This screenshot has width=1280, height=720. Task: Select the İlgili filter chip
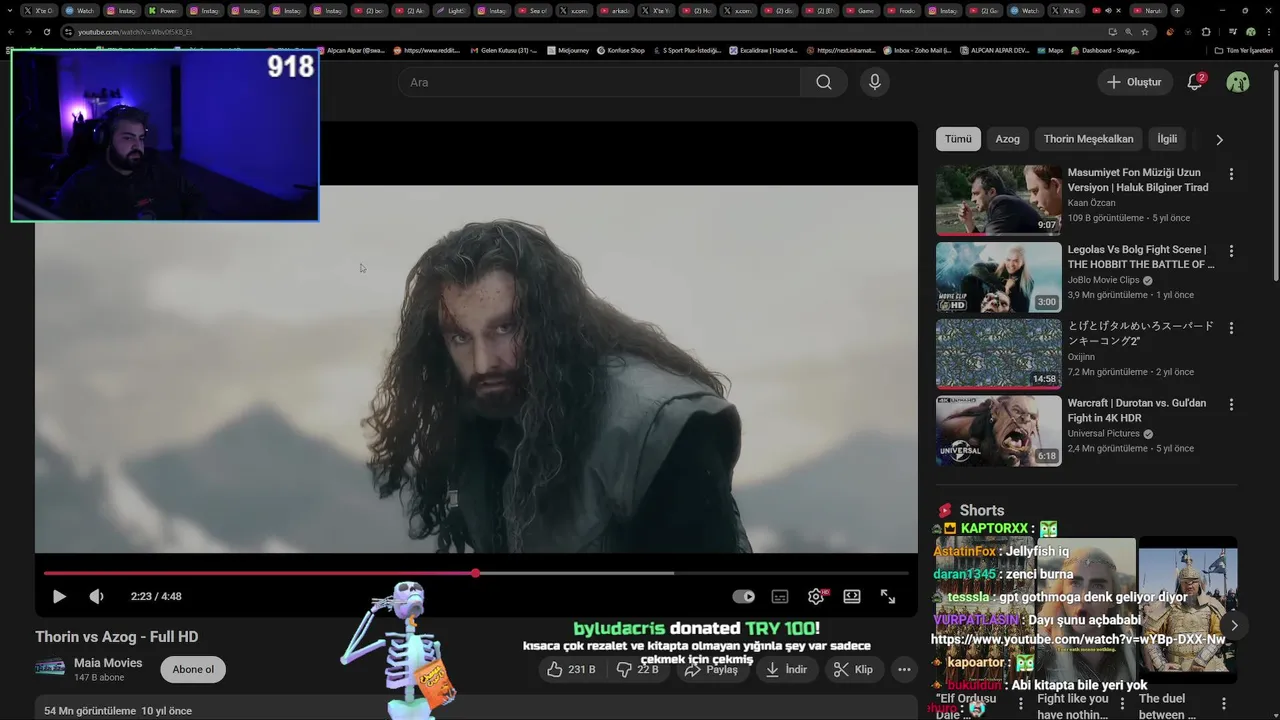tap(1167, 139)
